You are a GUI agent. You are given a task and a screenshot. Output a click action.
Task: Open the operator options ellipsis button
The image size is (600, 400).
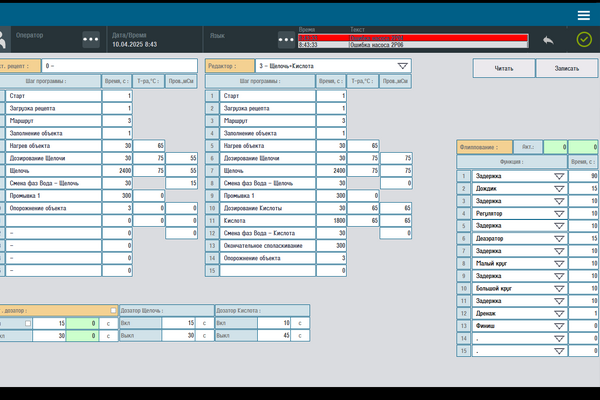coord(91,39)
